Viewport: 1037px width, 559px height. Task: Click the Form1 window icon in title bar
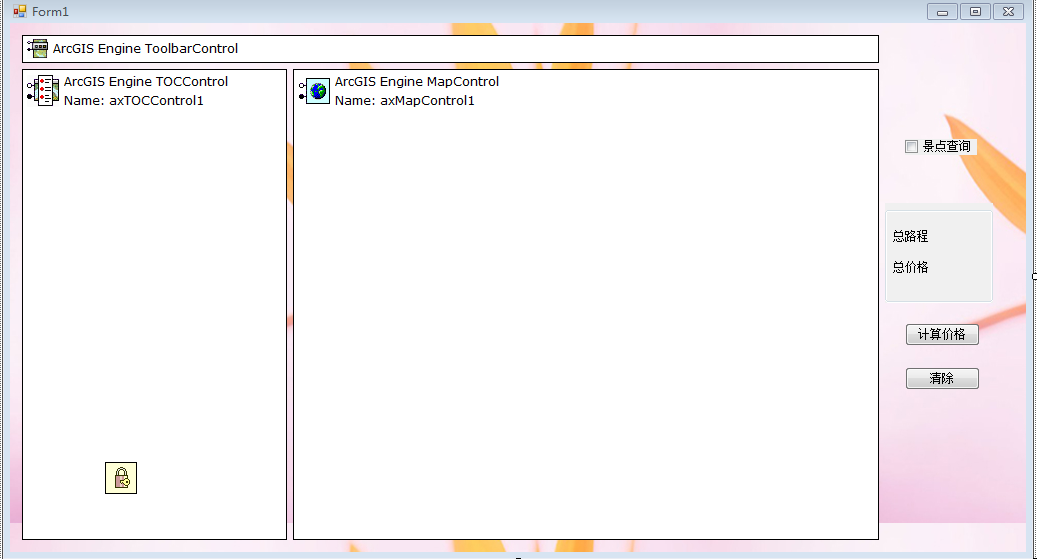19,11
